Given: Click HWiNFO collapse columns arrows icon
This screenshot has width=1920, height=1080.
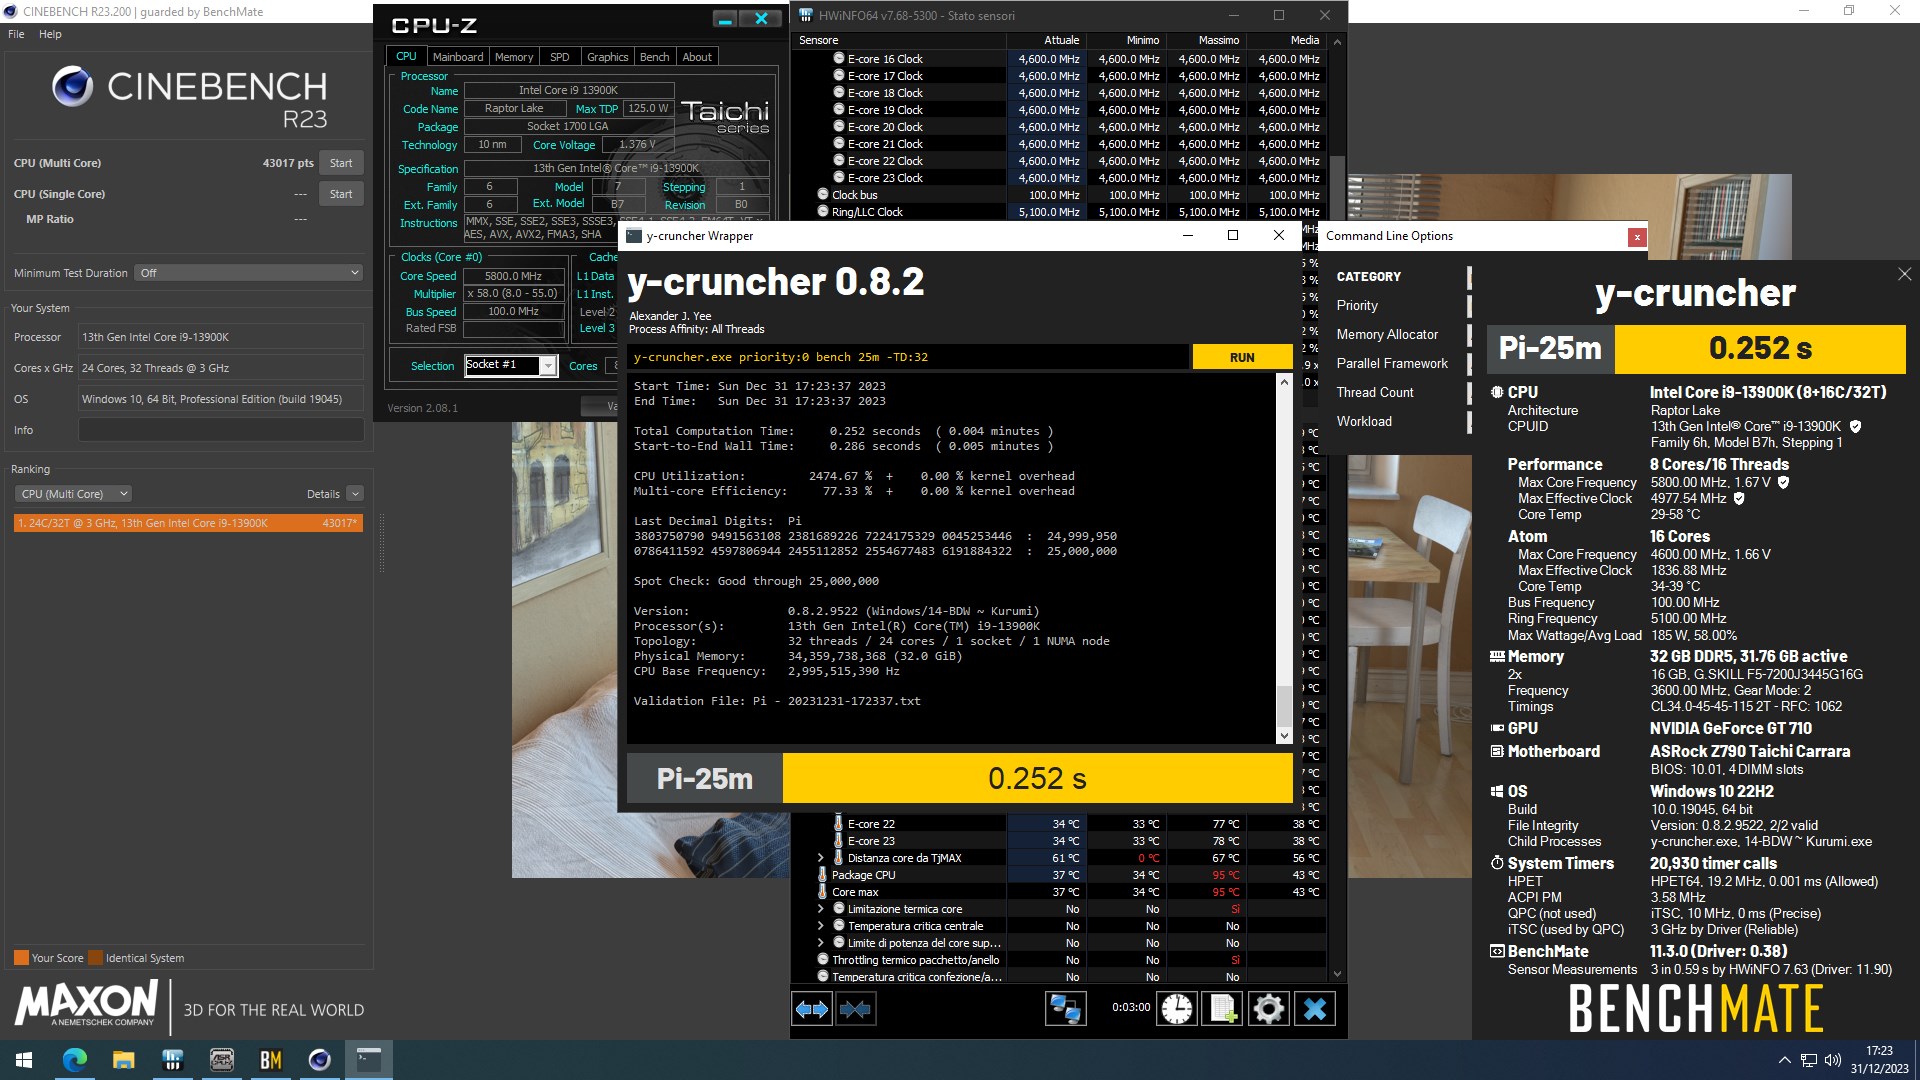Looking at the screenshot, I should 855,1009.
